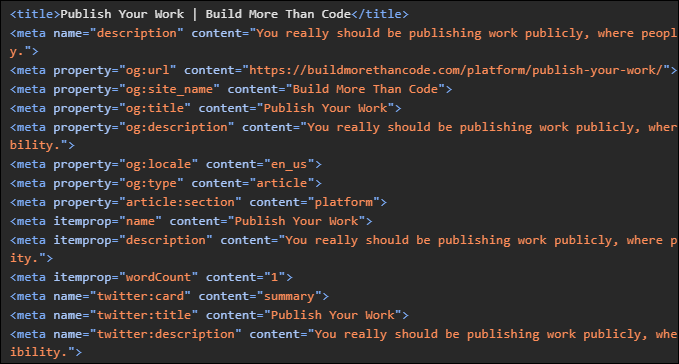Click the wordCount content value "1"
679x364 pixels.
click(275, 277)
